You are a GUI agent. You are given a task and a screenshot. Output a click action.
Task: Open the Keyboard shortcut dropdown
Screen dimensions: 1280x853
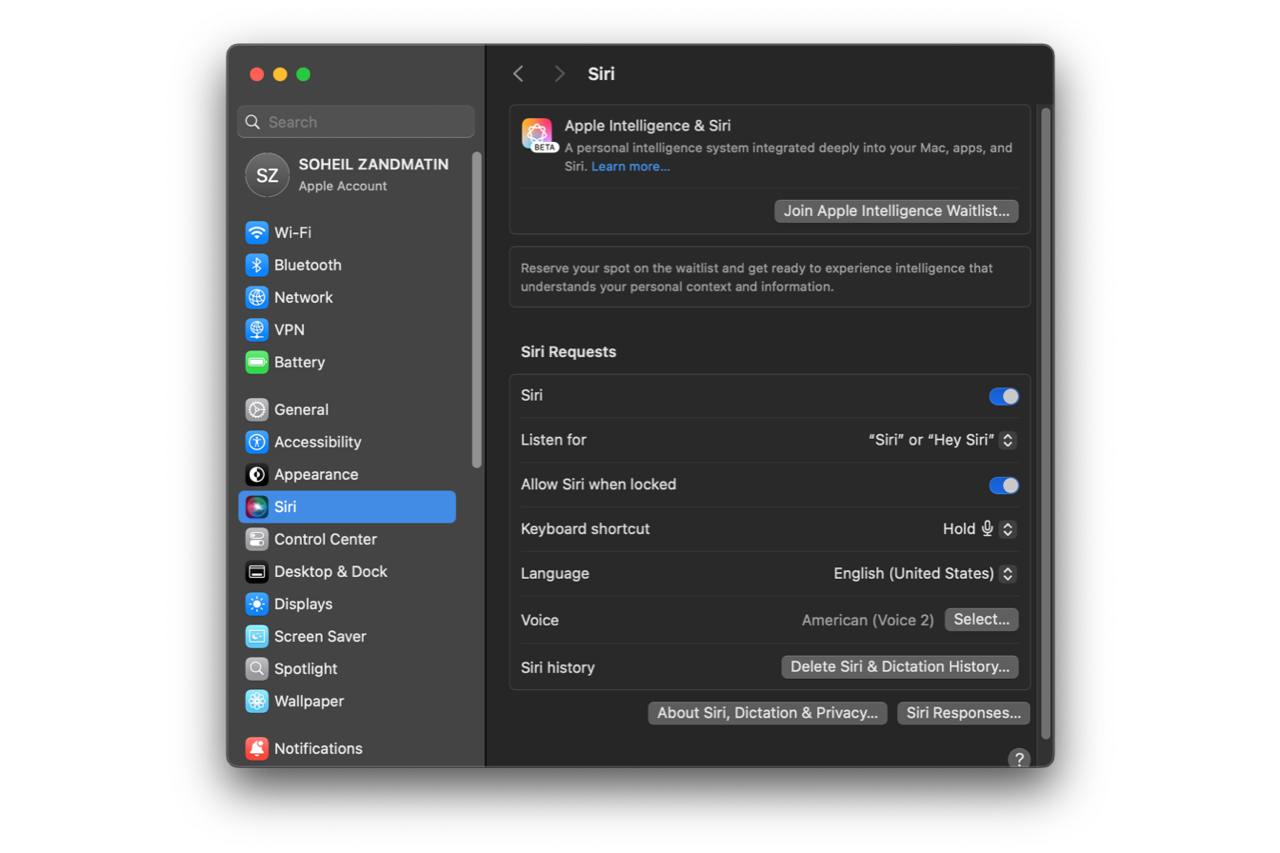980,529
